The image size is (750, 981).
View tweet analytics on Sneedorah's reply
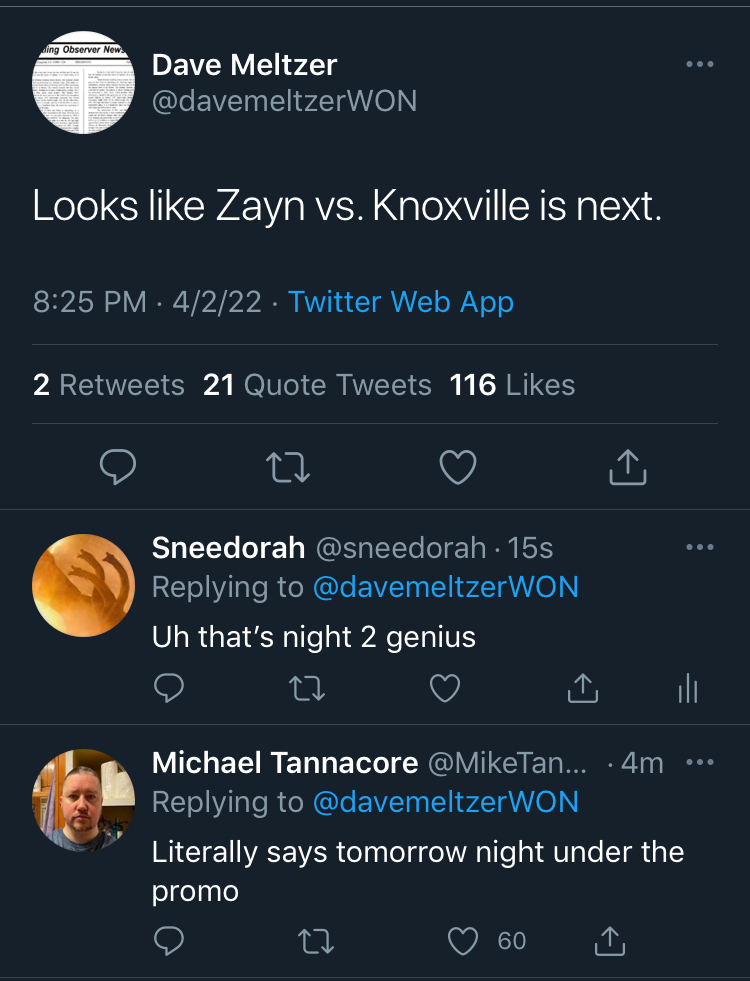pos(688,688)
